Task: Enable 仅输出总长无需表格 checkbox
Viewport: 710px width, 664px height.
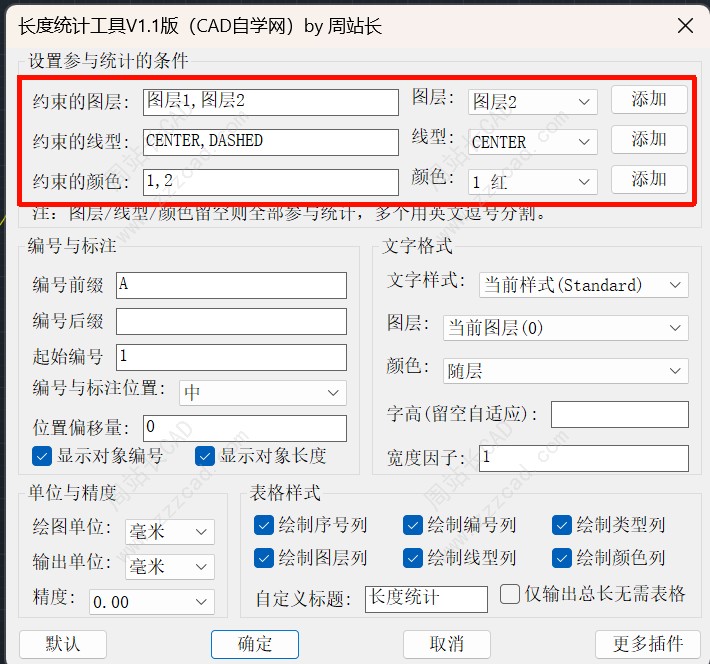Action: pyautogui.click(x=510, y=594)
